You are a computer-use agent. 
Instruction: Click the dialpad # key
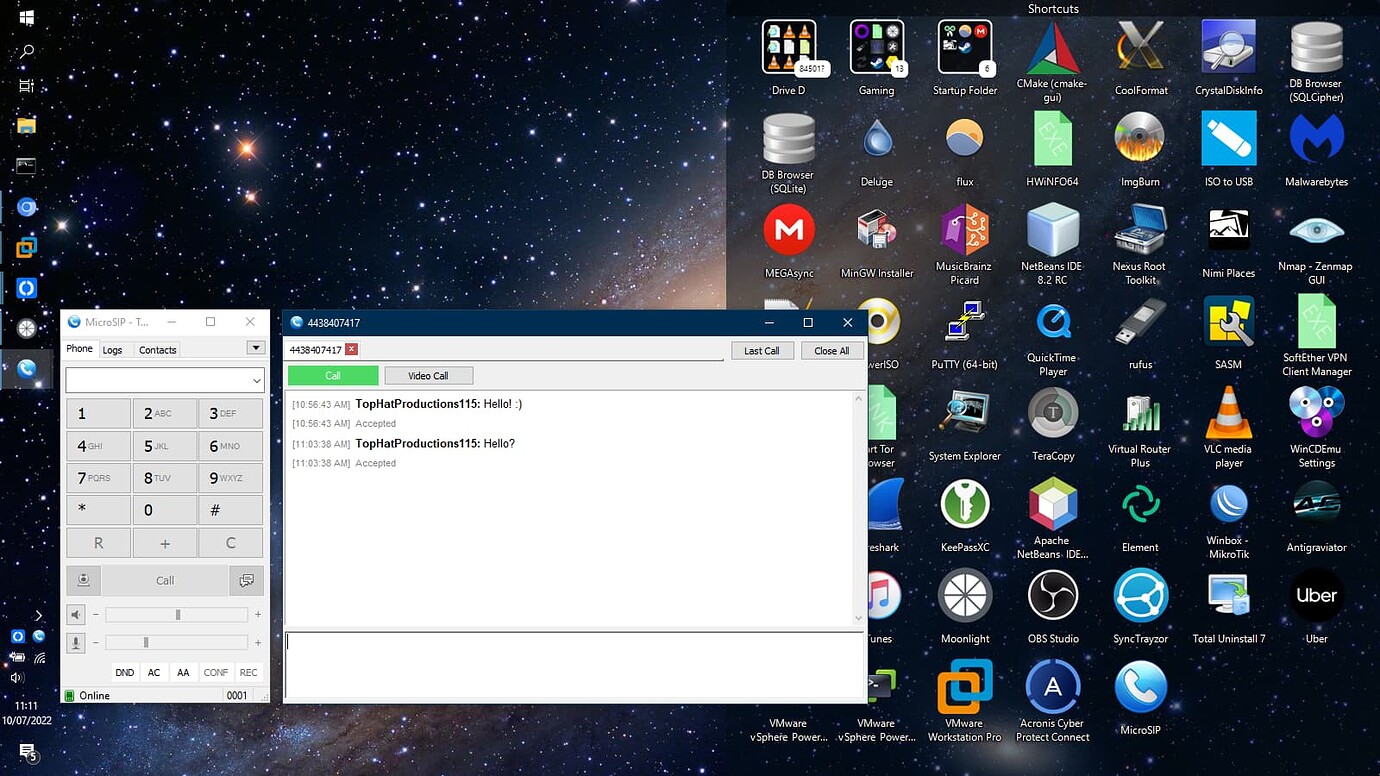230,510
